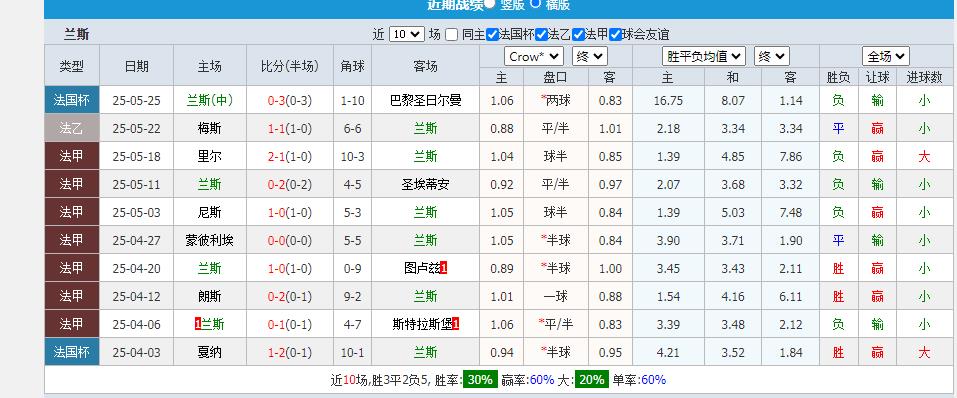This screenshot has width=957, height=398.
Task: Click the 赢率 60% value in summary
Action: click(x=542, y=380)
